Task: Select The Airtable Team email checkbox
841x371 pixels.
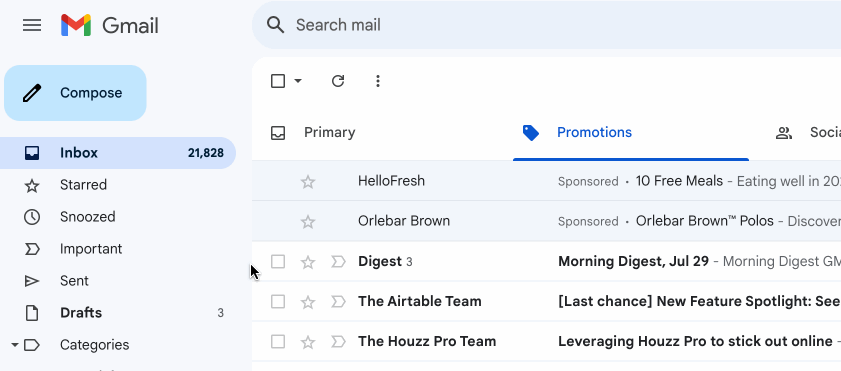Action: (278, 302)
